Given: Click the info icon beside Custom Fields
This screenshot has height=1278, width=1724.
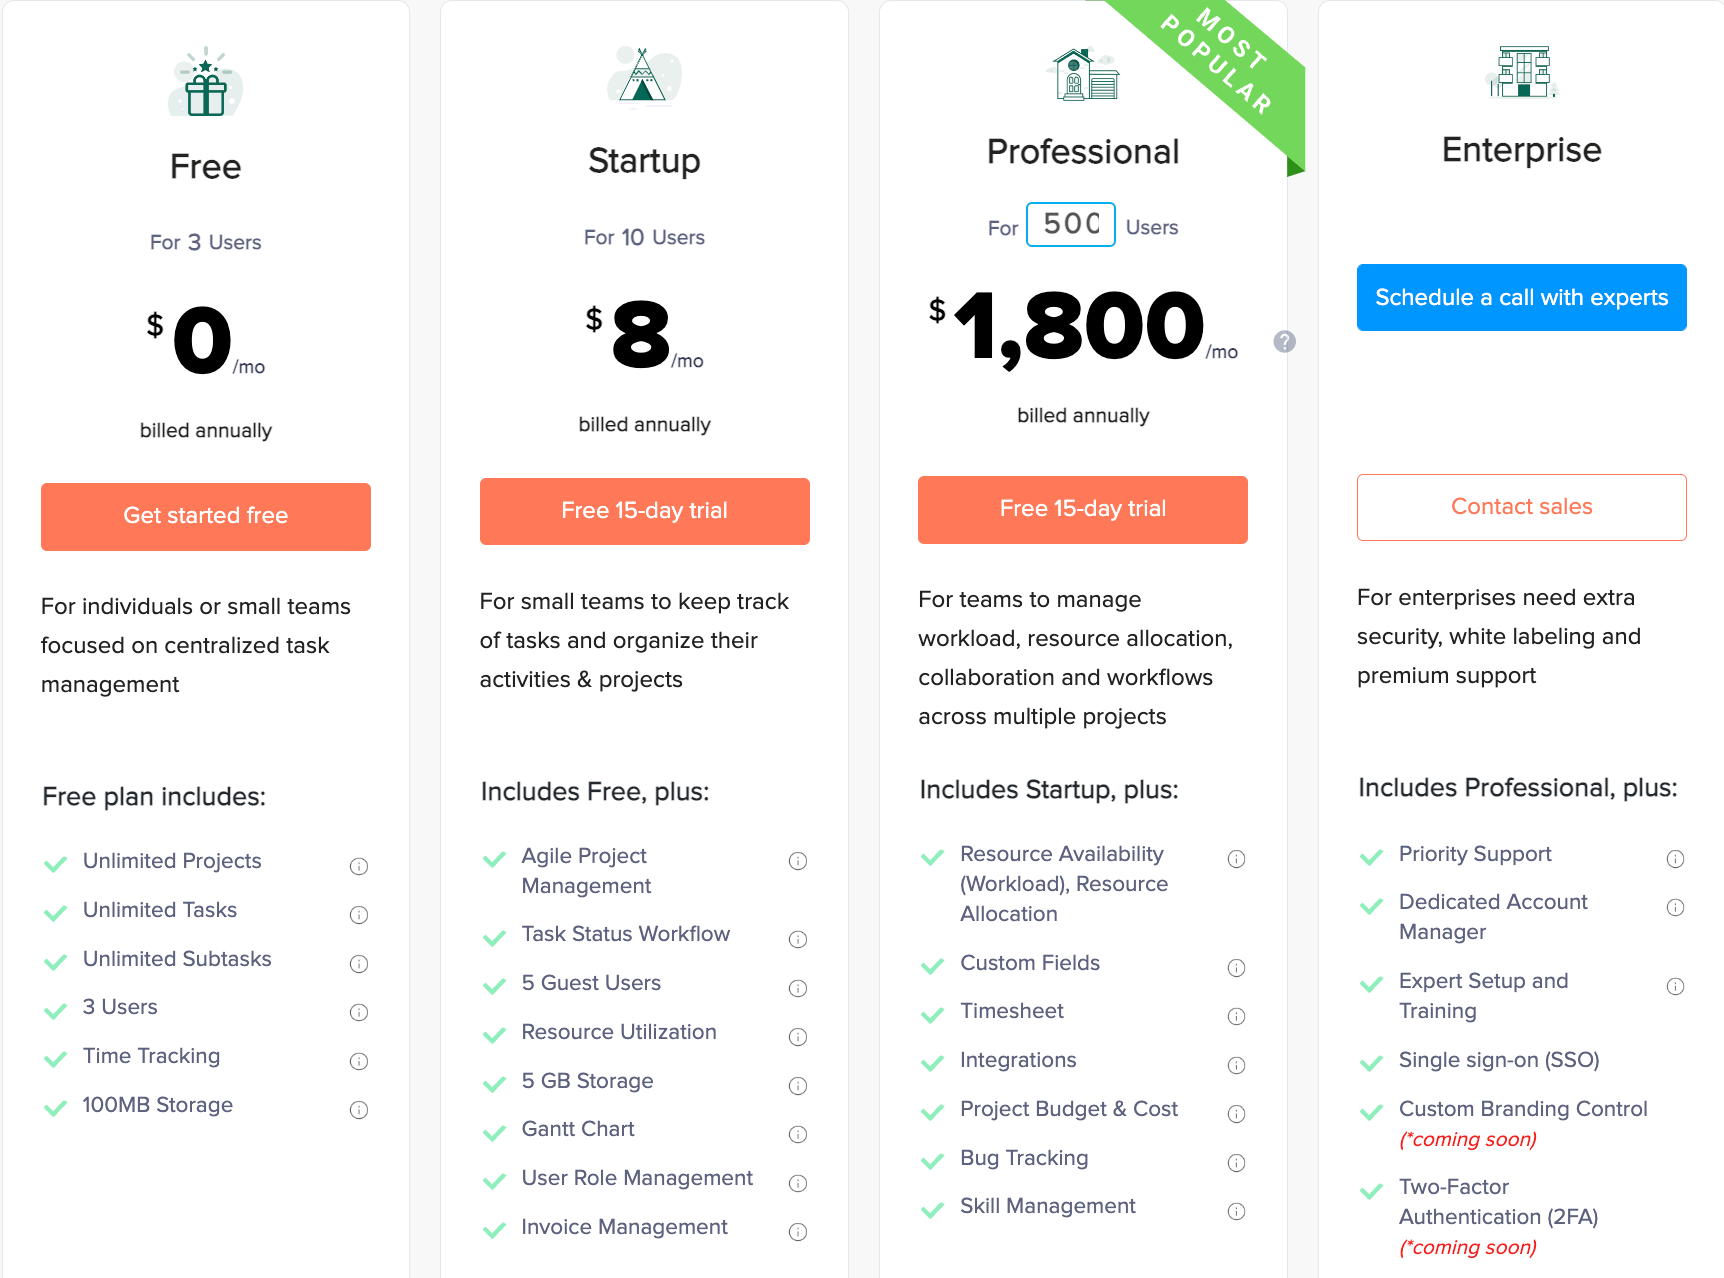Looking at the screenshot, I should coord(1237,968).
